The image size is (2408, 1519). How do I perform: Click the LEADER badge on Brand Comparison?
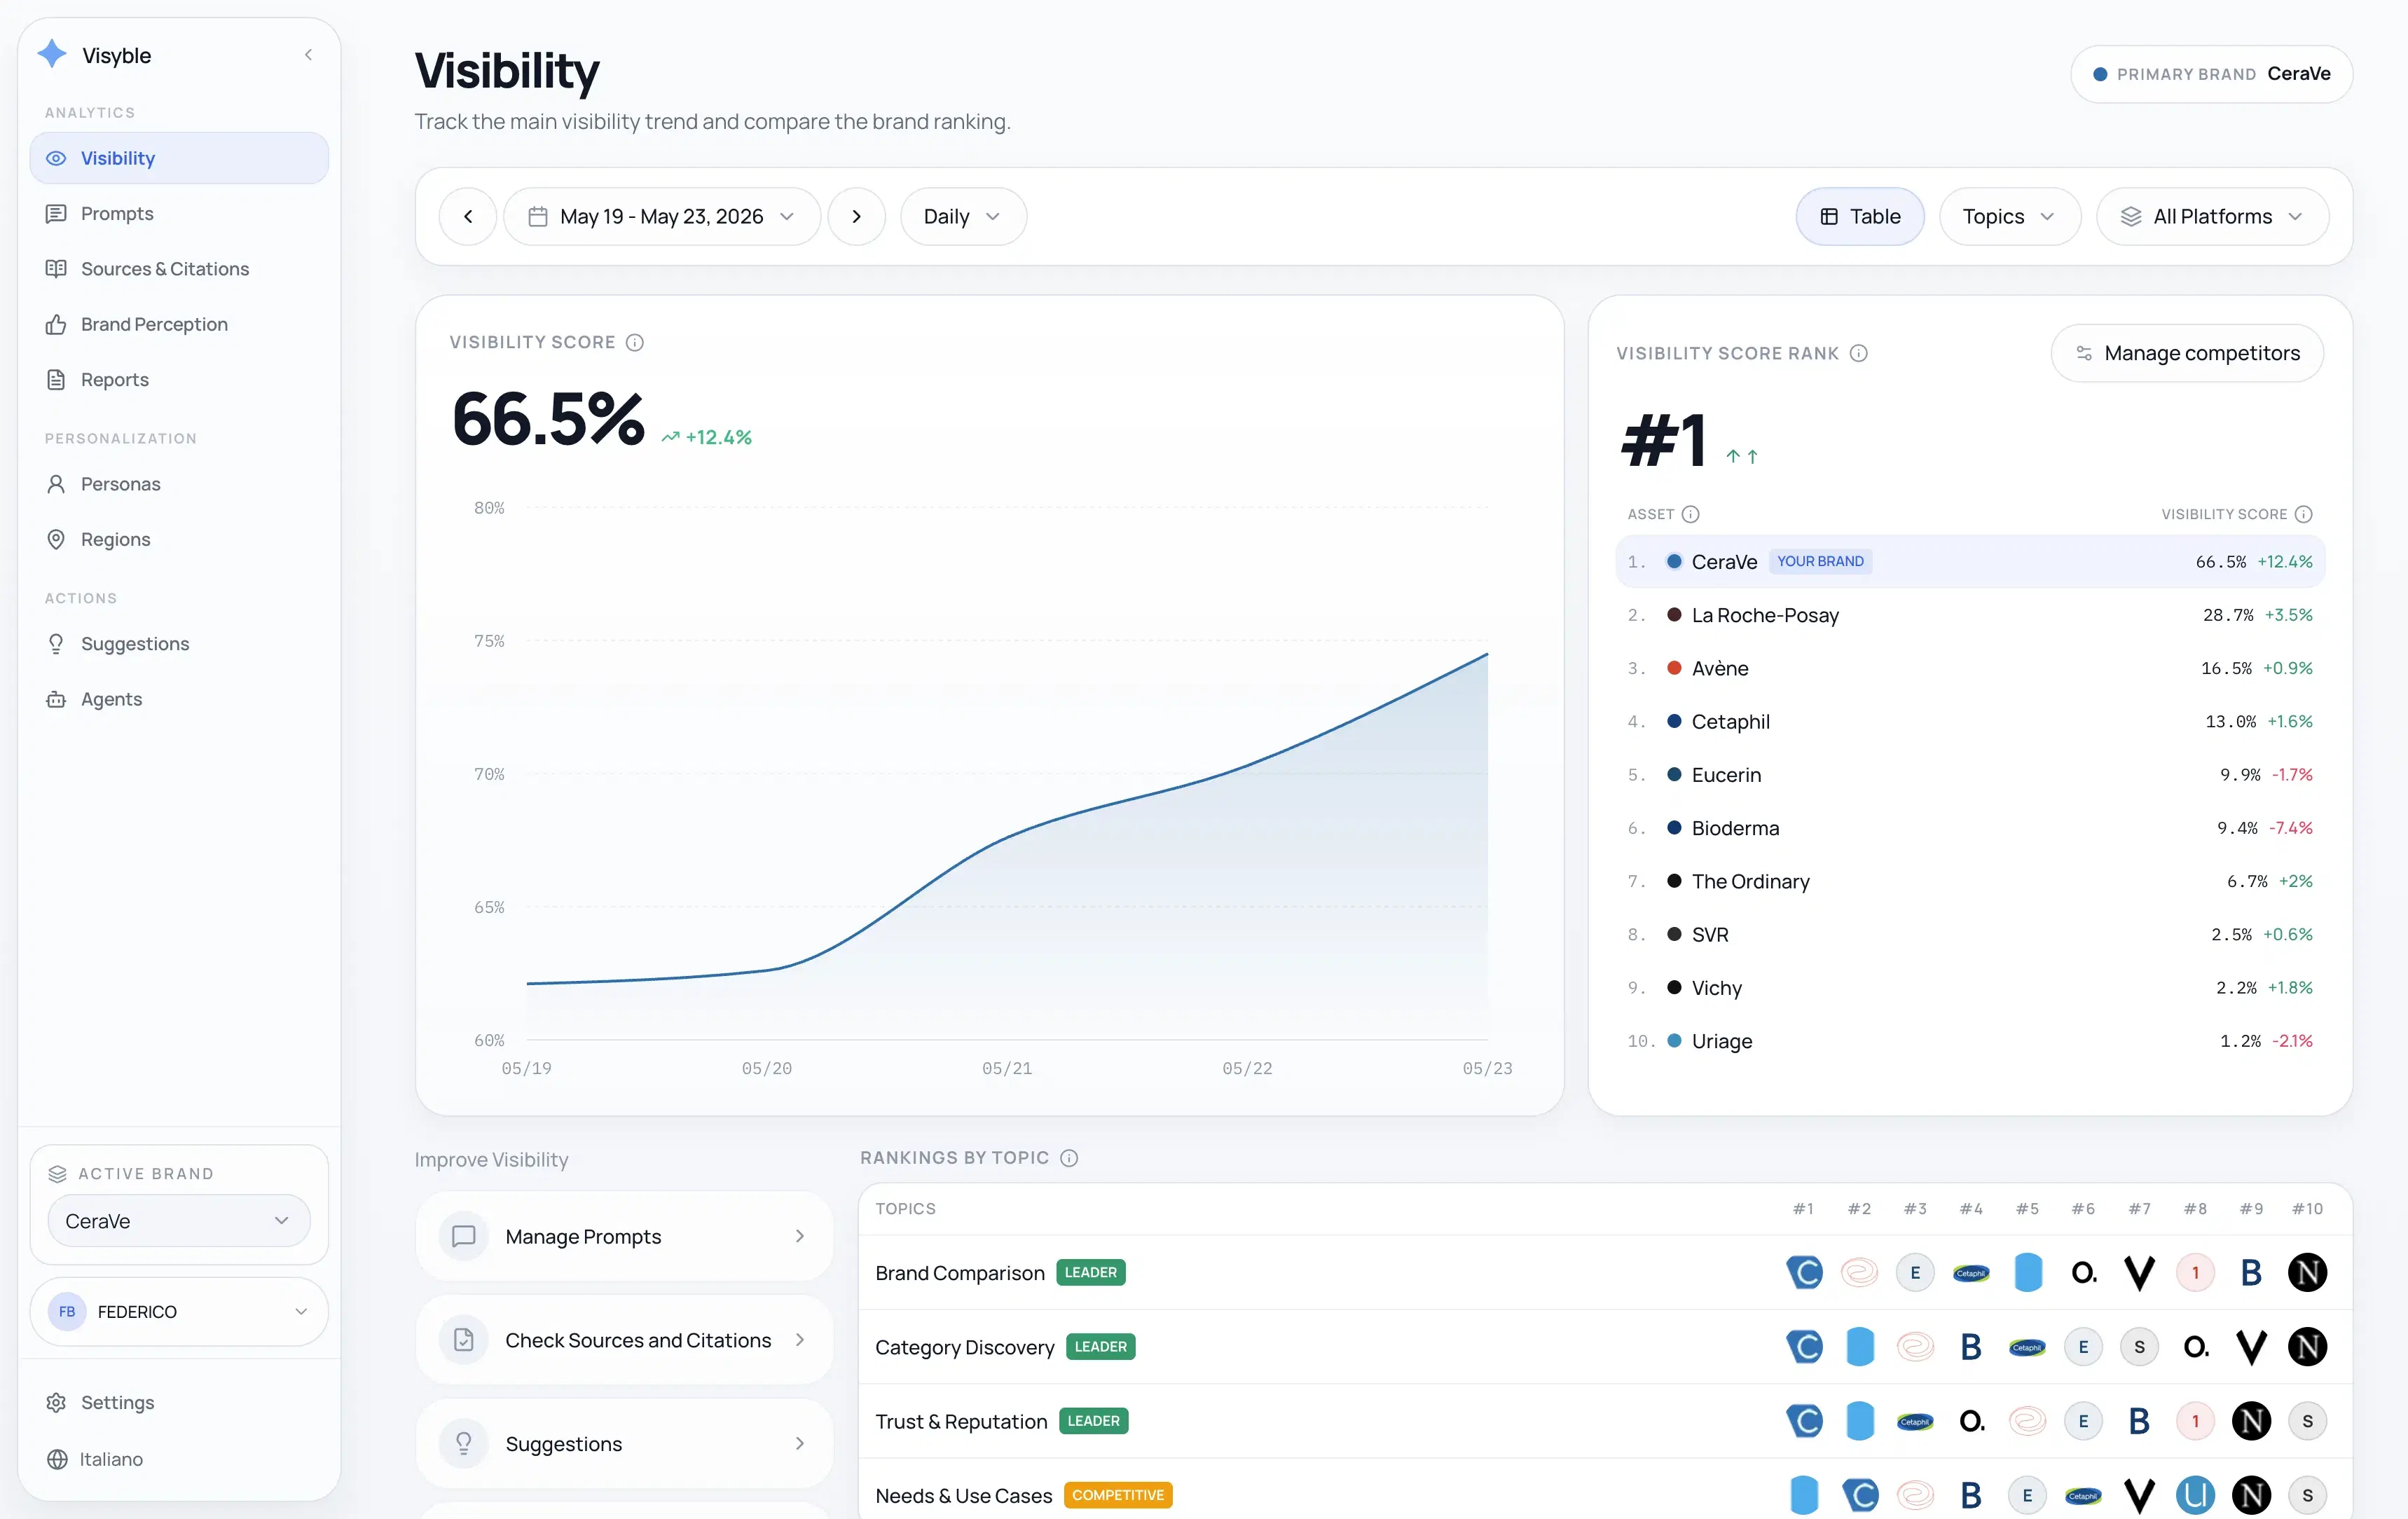click(x=1090, y=1272)
